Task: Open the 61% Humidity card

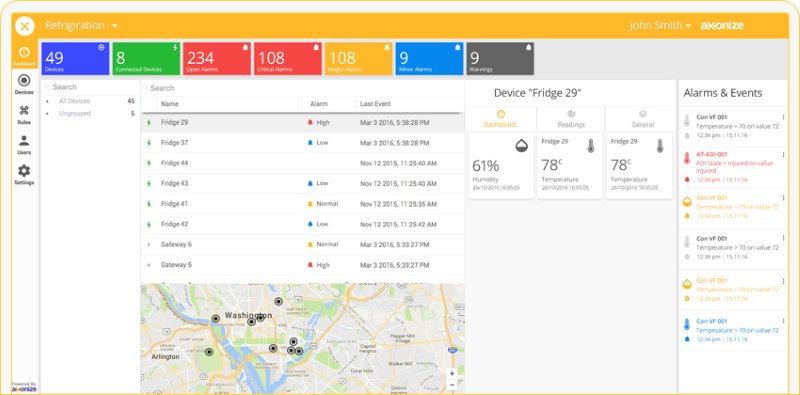Action: (x=501, y=166)
